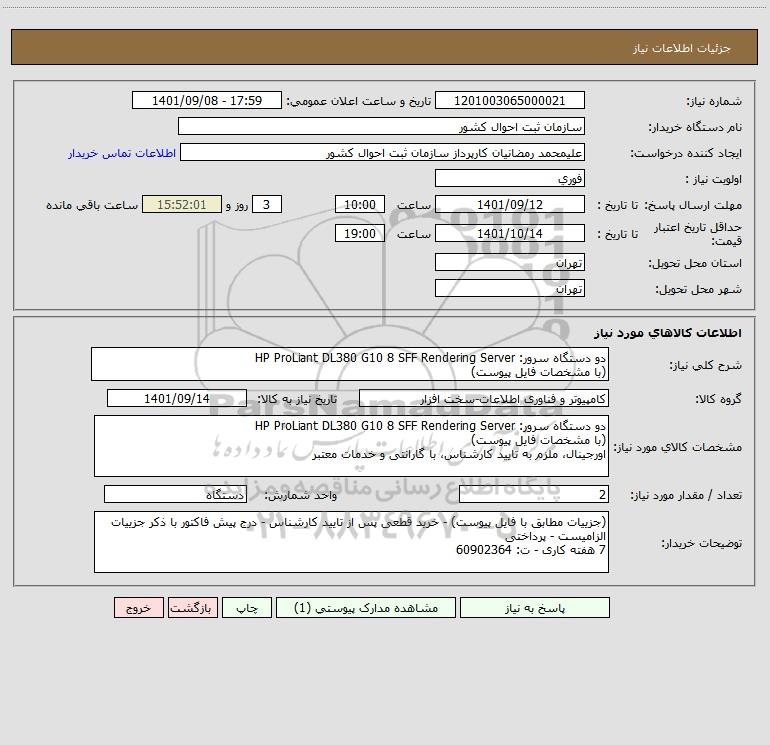Viewport: 770px width, 745px height.
Task: Select the need number field 1201003065000021
Action: point(510,100)
